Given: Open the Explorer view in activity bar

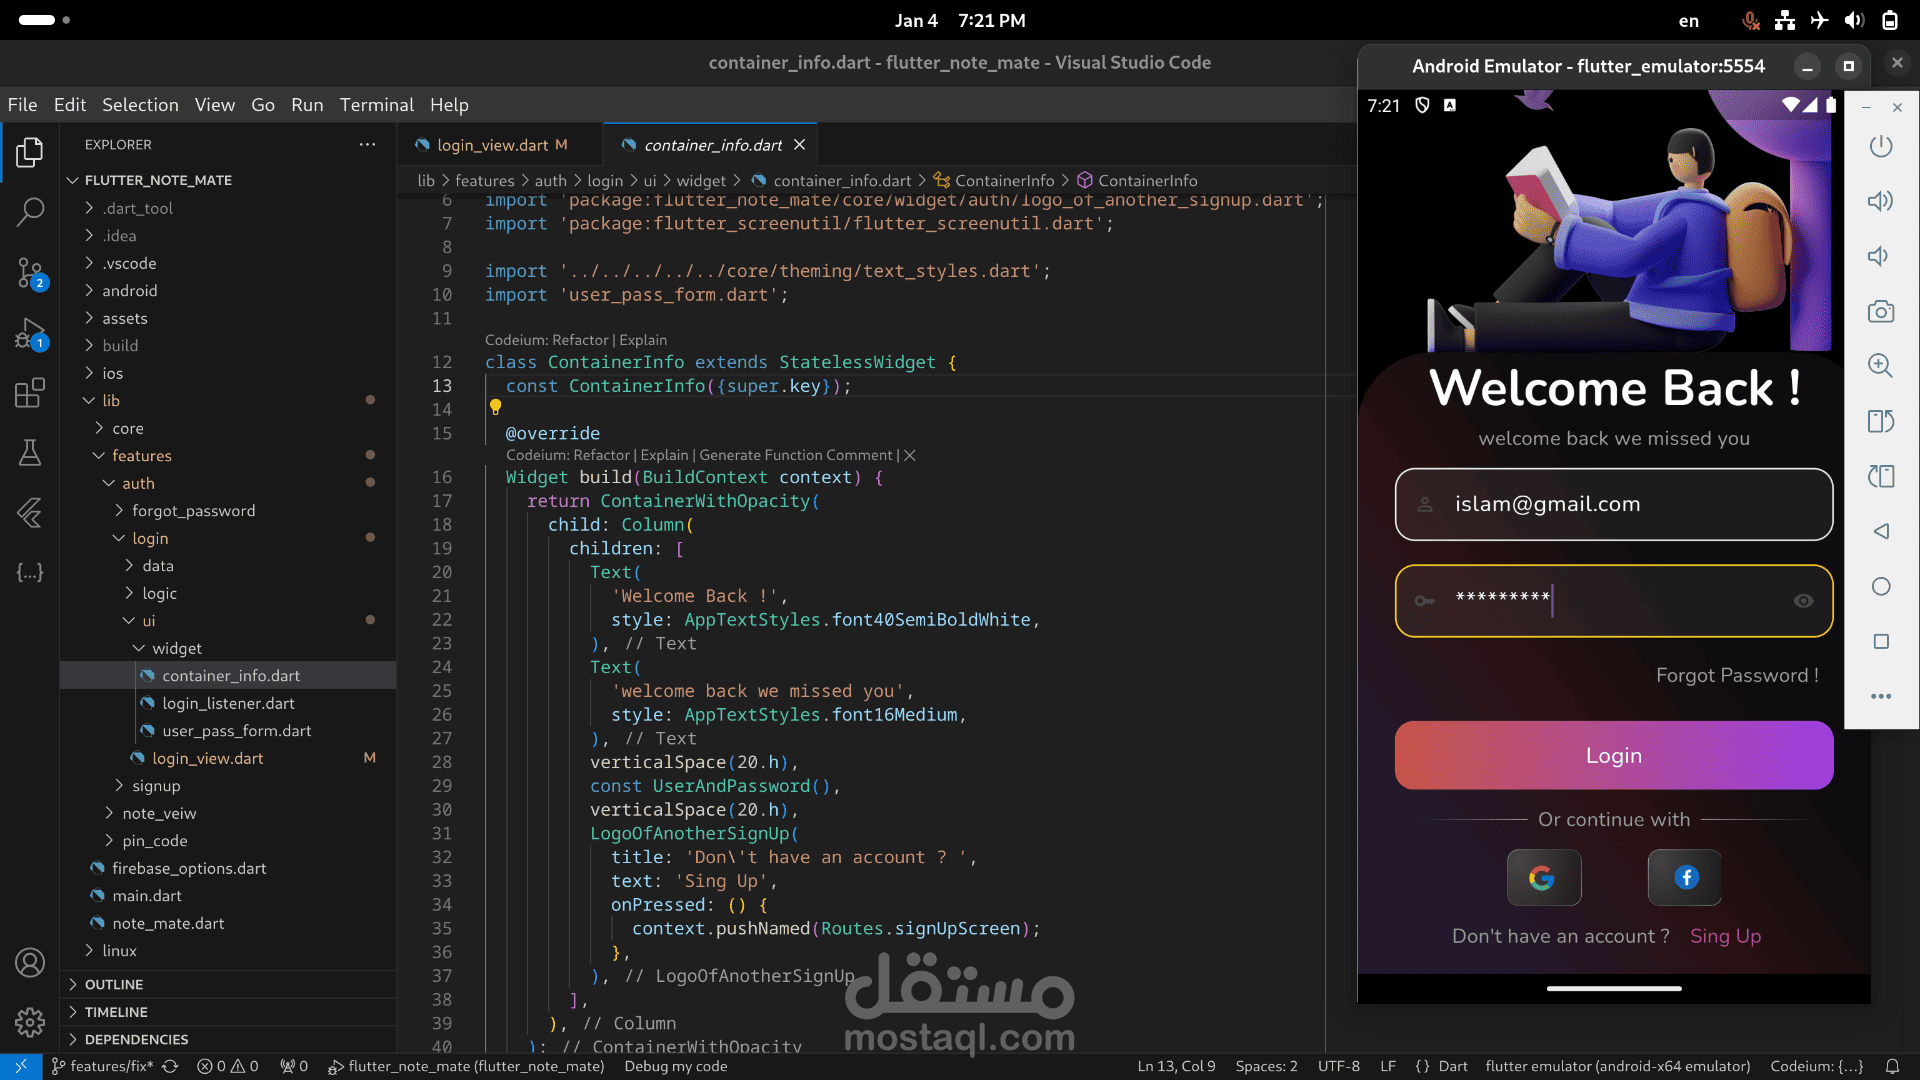Looking at the screenshot, I should (x=30, y=152).
